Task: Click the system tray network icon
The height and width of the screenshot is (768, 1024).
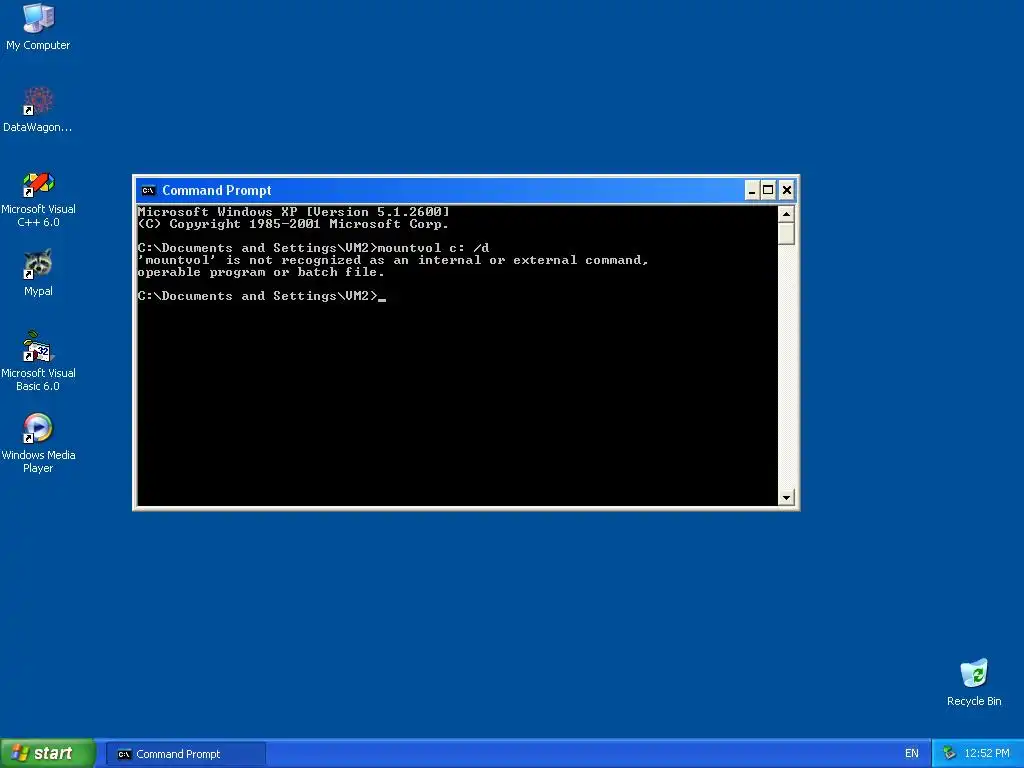Action: tap(950, 754)
